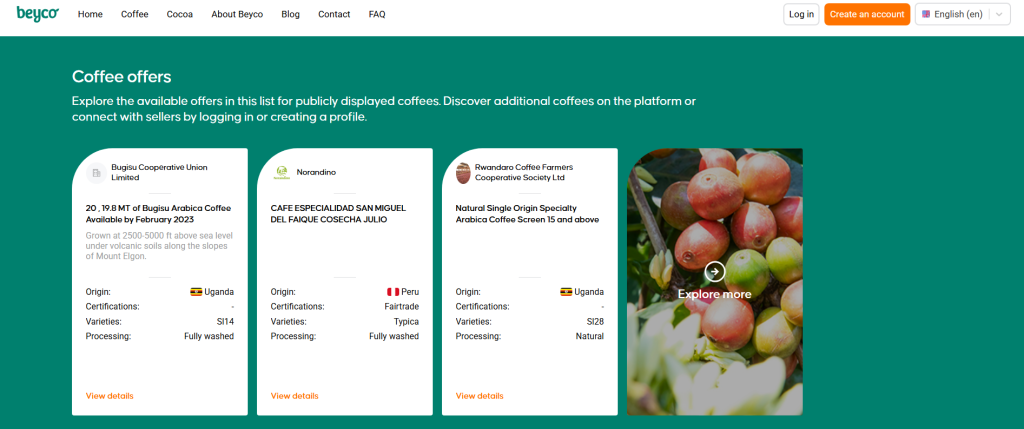Open Bugisu Cooperative Union seller icon
The image size is (1024, 429).
[97, 173]
